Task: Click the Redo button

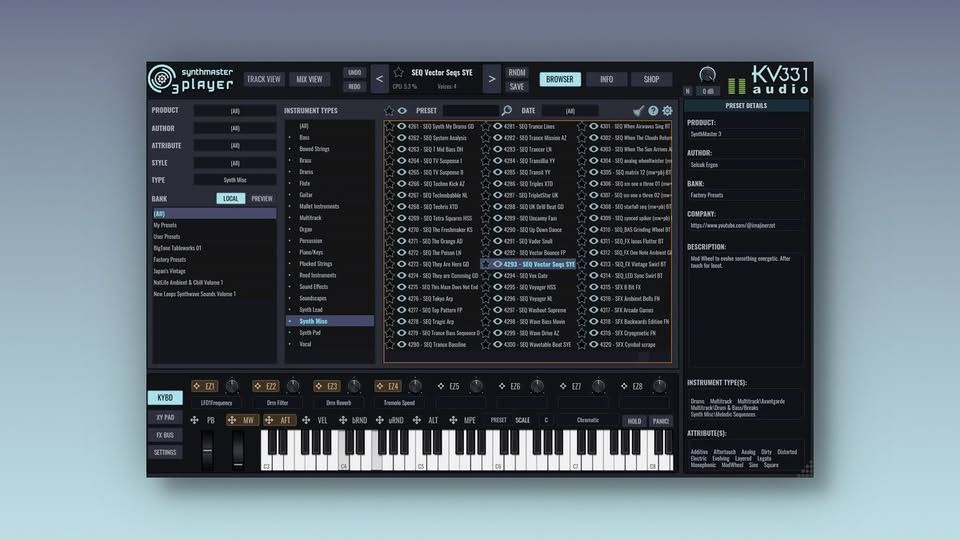Action: 354,87
